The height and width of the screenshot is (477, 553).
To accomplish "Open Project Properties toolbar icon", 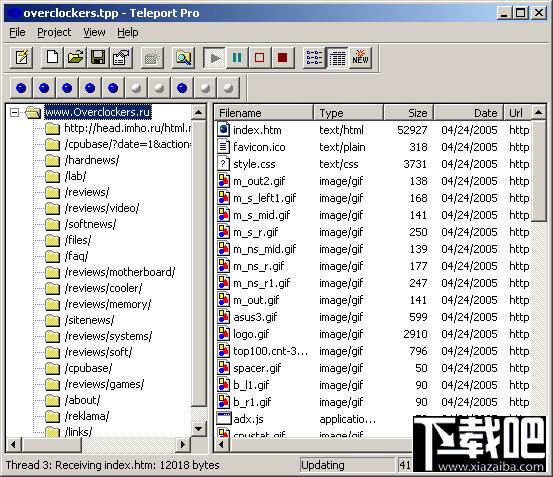I will tap(121, 57).
